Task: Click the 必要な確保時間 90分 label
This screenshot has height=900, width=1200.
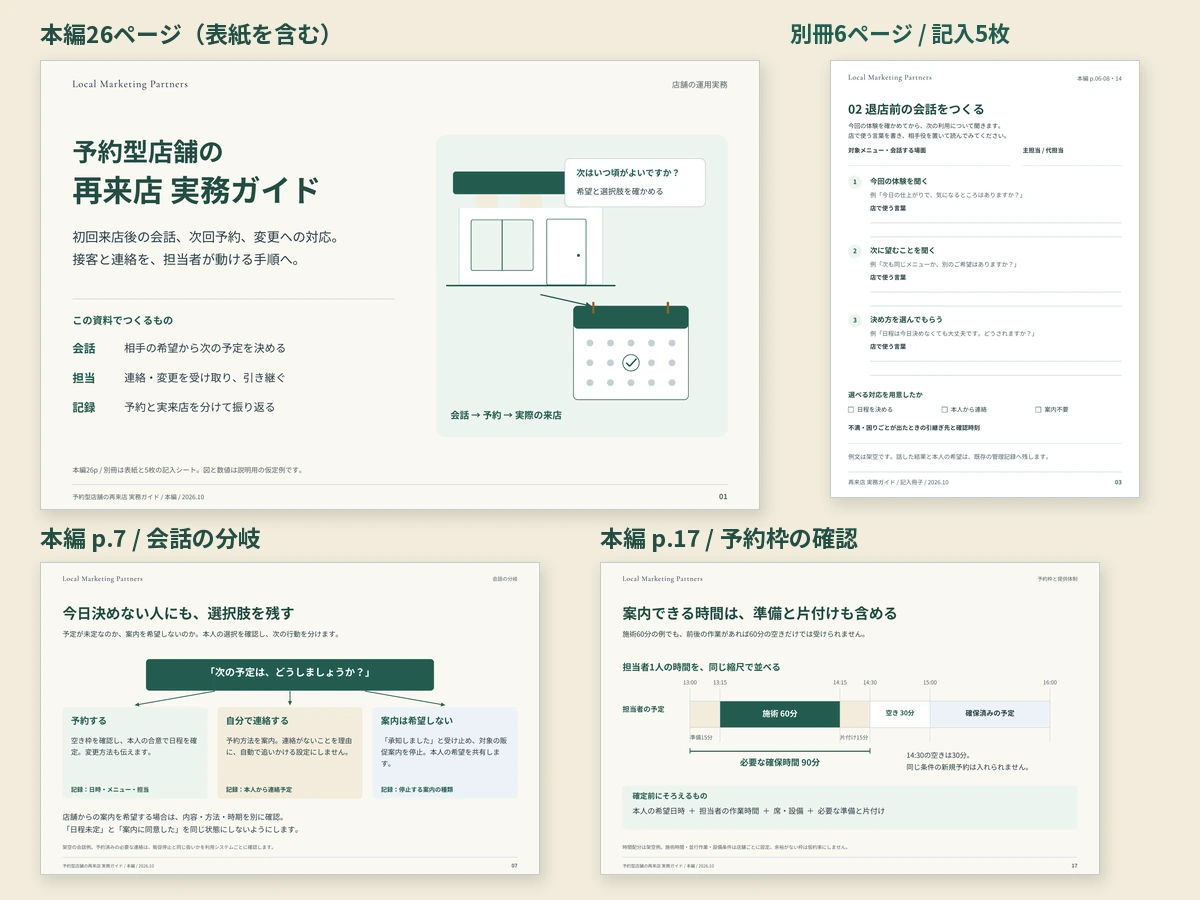Action: (x=780, y=762)
